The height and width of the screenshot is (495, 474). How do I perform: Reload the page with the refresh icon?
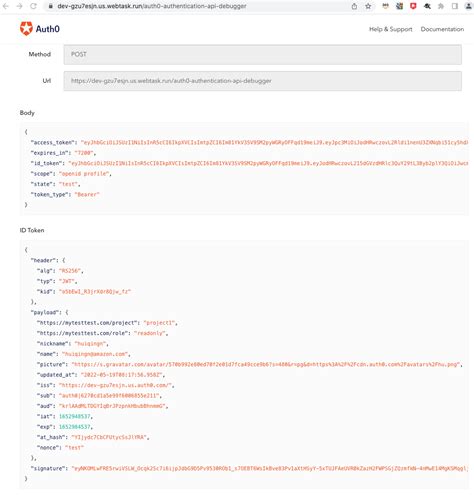[33, 6]
